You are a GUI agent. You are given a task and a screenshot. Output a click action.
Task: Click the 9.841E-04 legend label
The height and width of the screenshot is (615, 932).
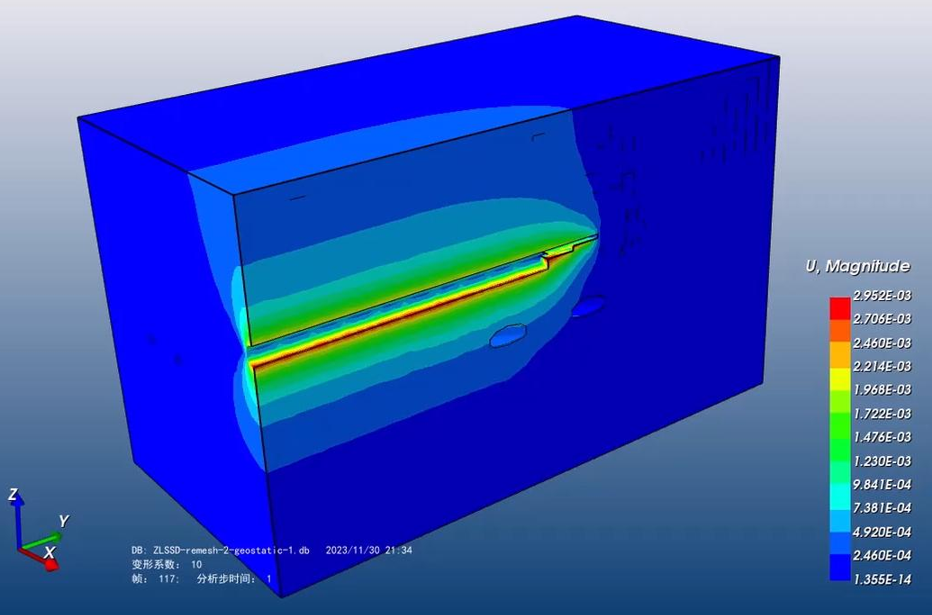tap(882, 485)
